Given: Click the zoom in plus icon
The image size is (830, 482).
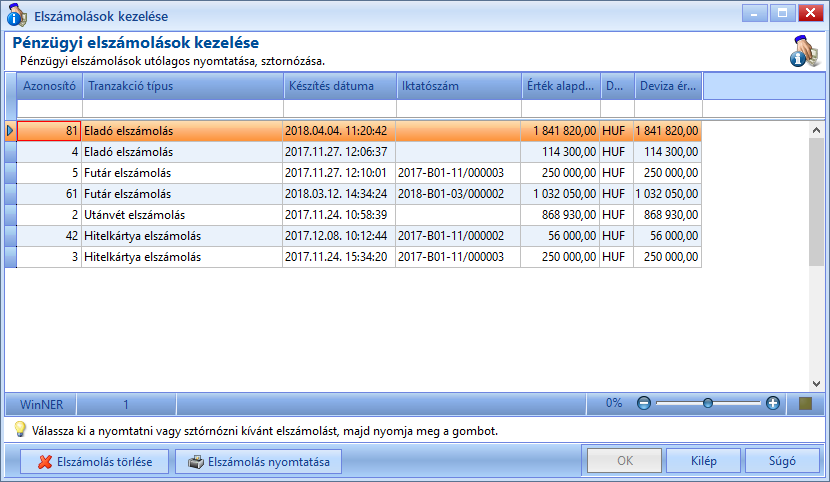Looking at the screenshot, I should pyautogui.click(x=773, y=404).
